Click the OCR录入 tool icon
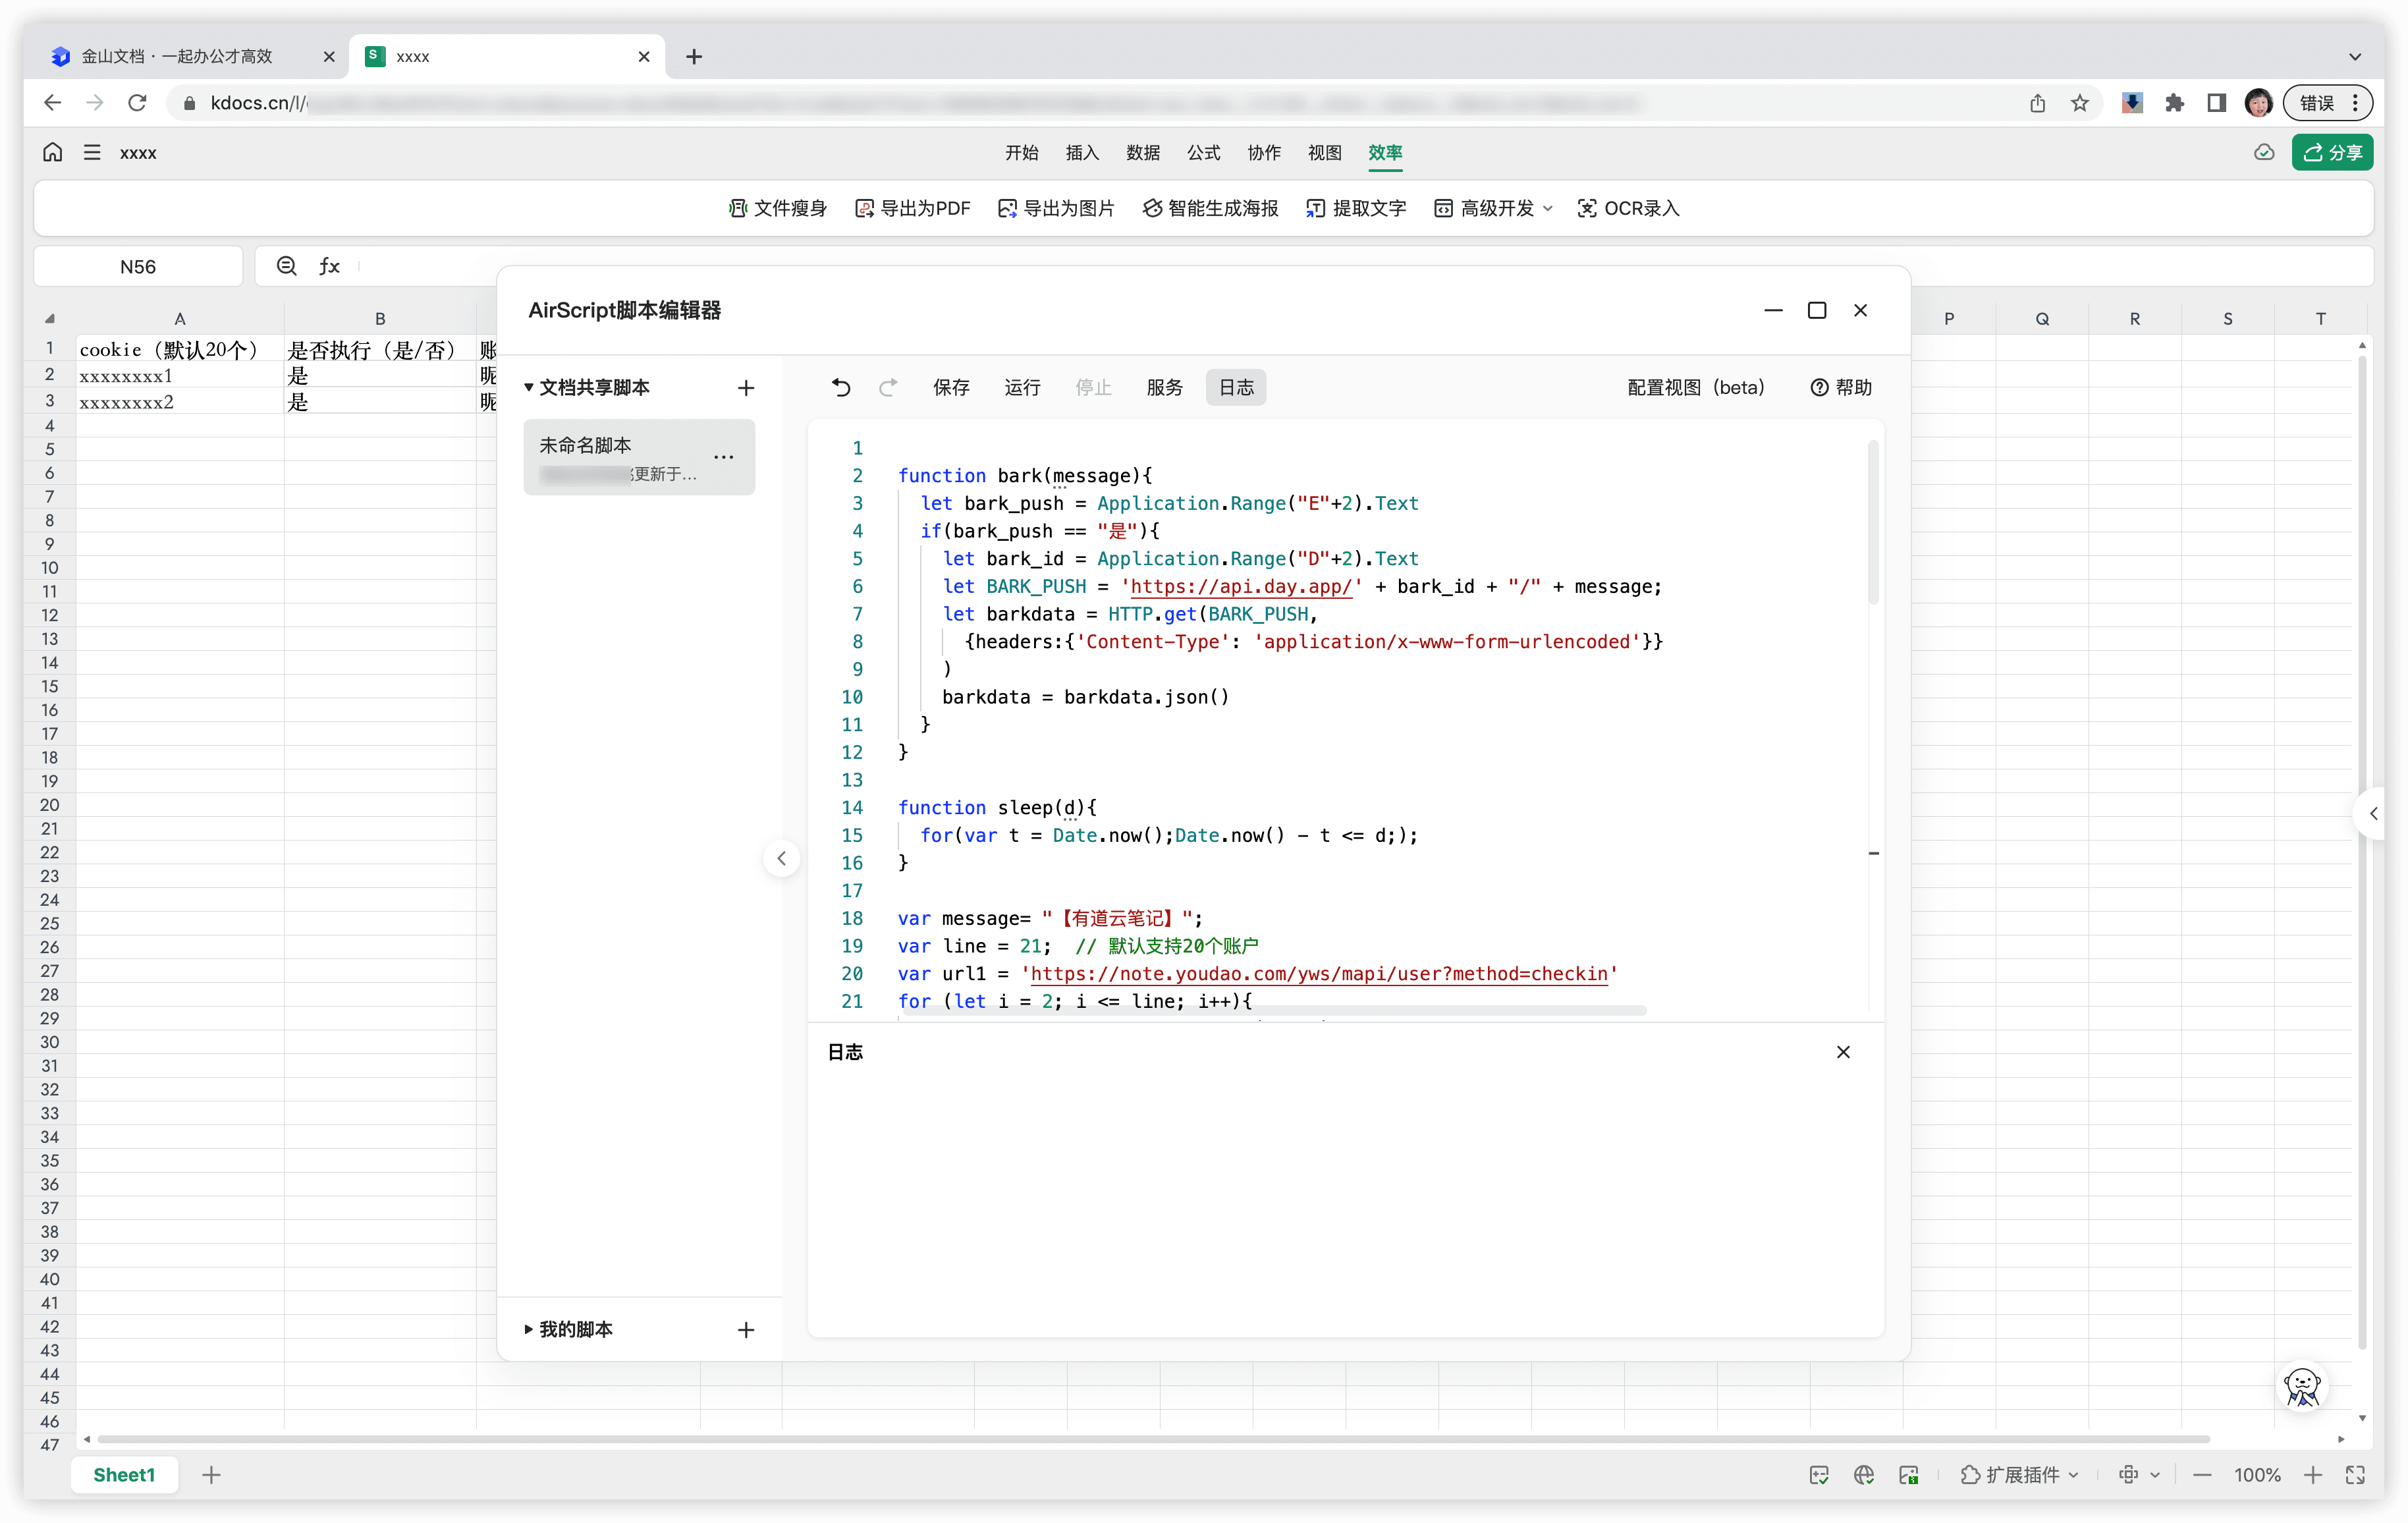This screenshot has width=2408, height=1523. pos(1587,208)
